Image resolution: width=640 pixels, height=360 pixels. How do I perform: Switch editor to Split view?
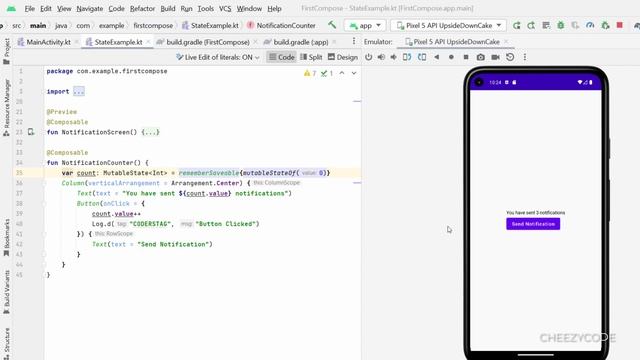coord(311,57)
